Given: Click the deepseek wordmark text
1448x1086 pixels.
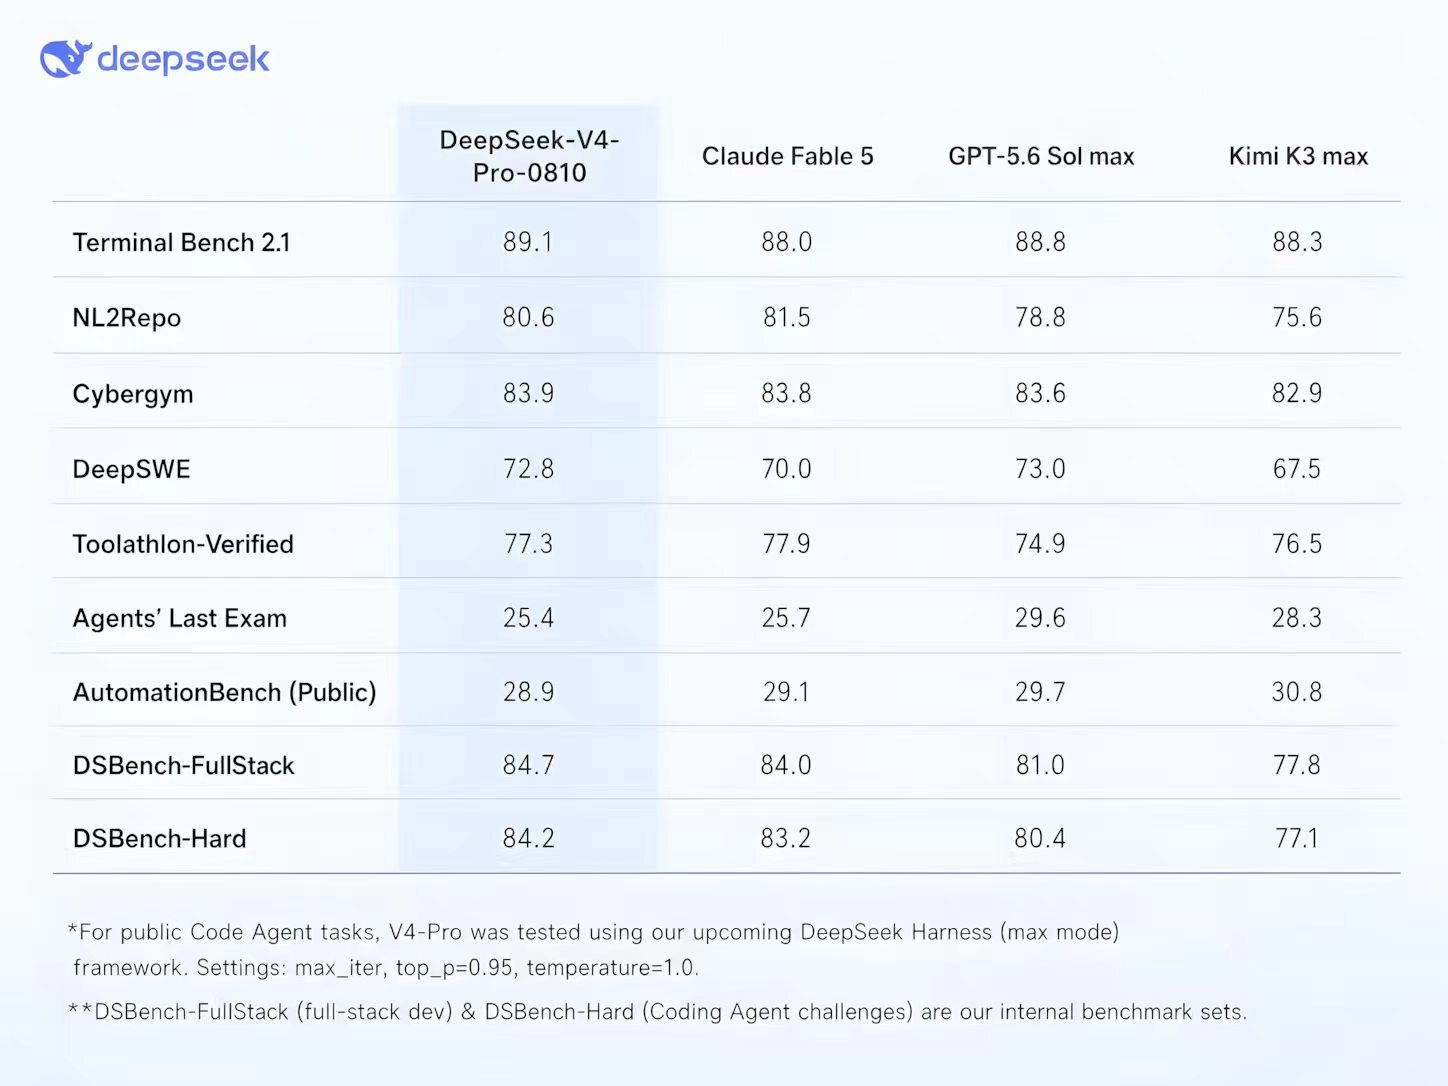Looking at the screenshot, I should pyautogui.click(x=183, y=59).
